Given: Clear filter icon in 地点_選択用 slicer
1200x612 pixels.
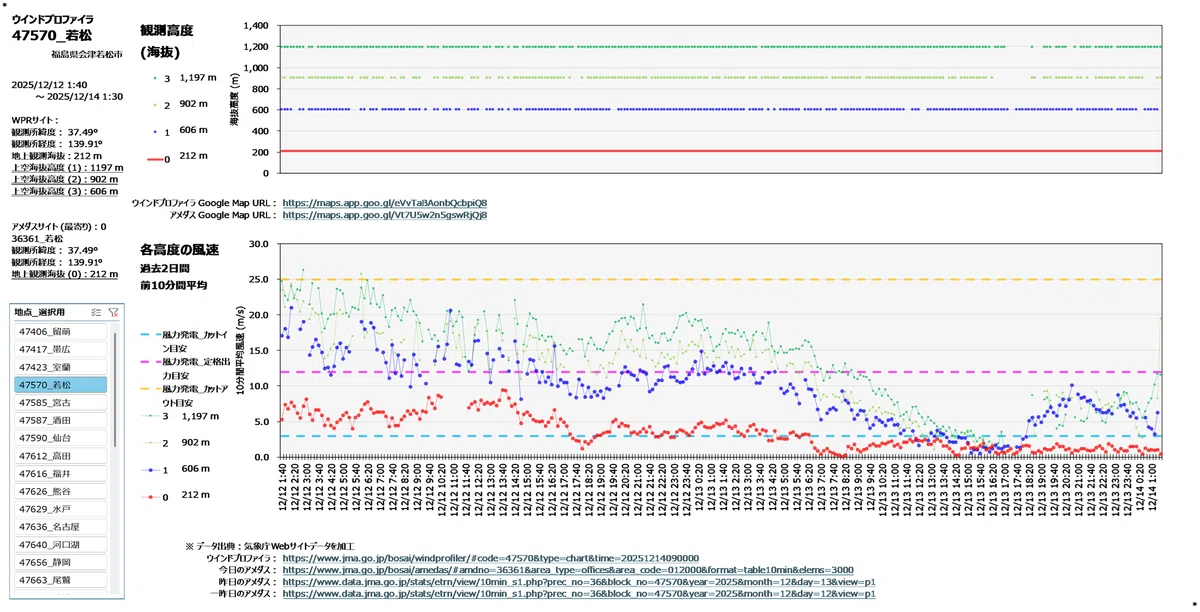Looking at the screenshot, I should (113, 312).
